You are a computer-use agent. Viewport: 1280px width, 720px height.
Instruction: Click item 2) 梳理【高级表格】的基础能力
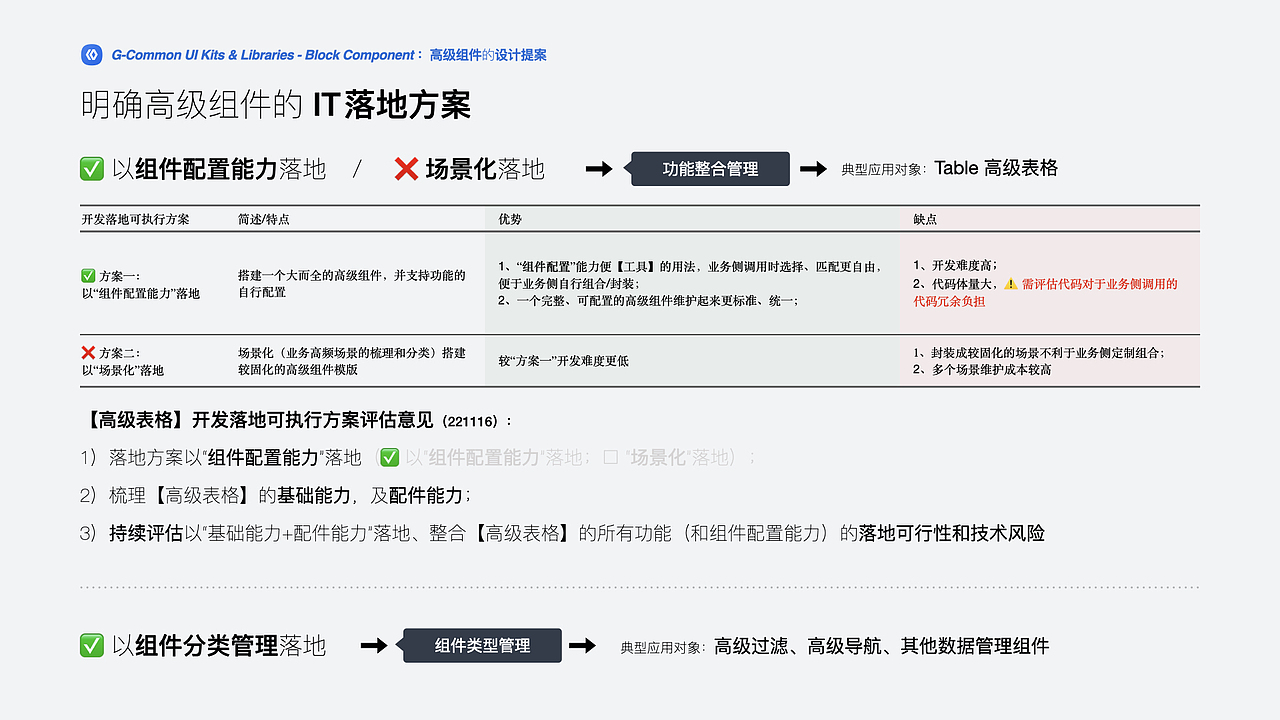click(x=275, y=496)
